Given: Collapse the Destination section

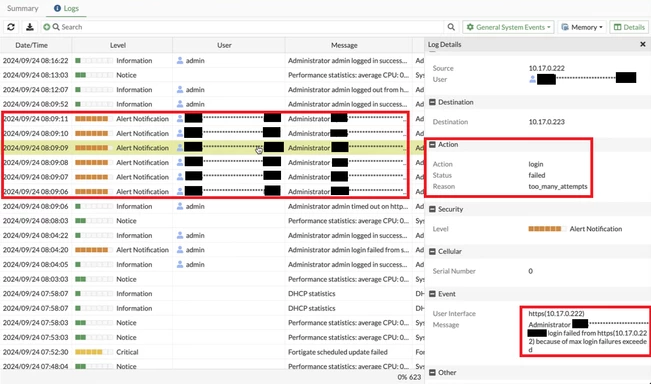Looking at the screenshot, I should [x=432, y=102].
